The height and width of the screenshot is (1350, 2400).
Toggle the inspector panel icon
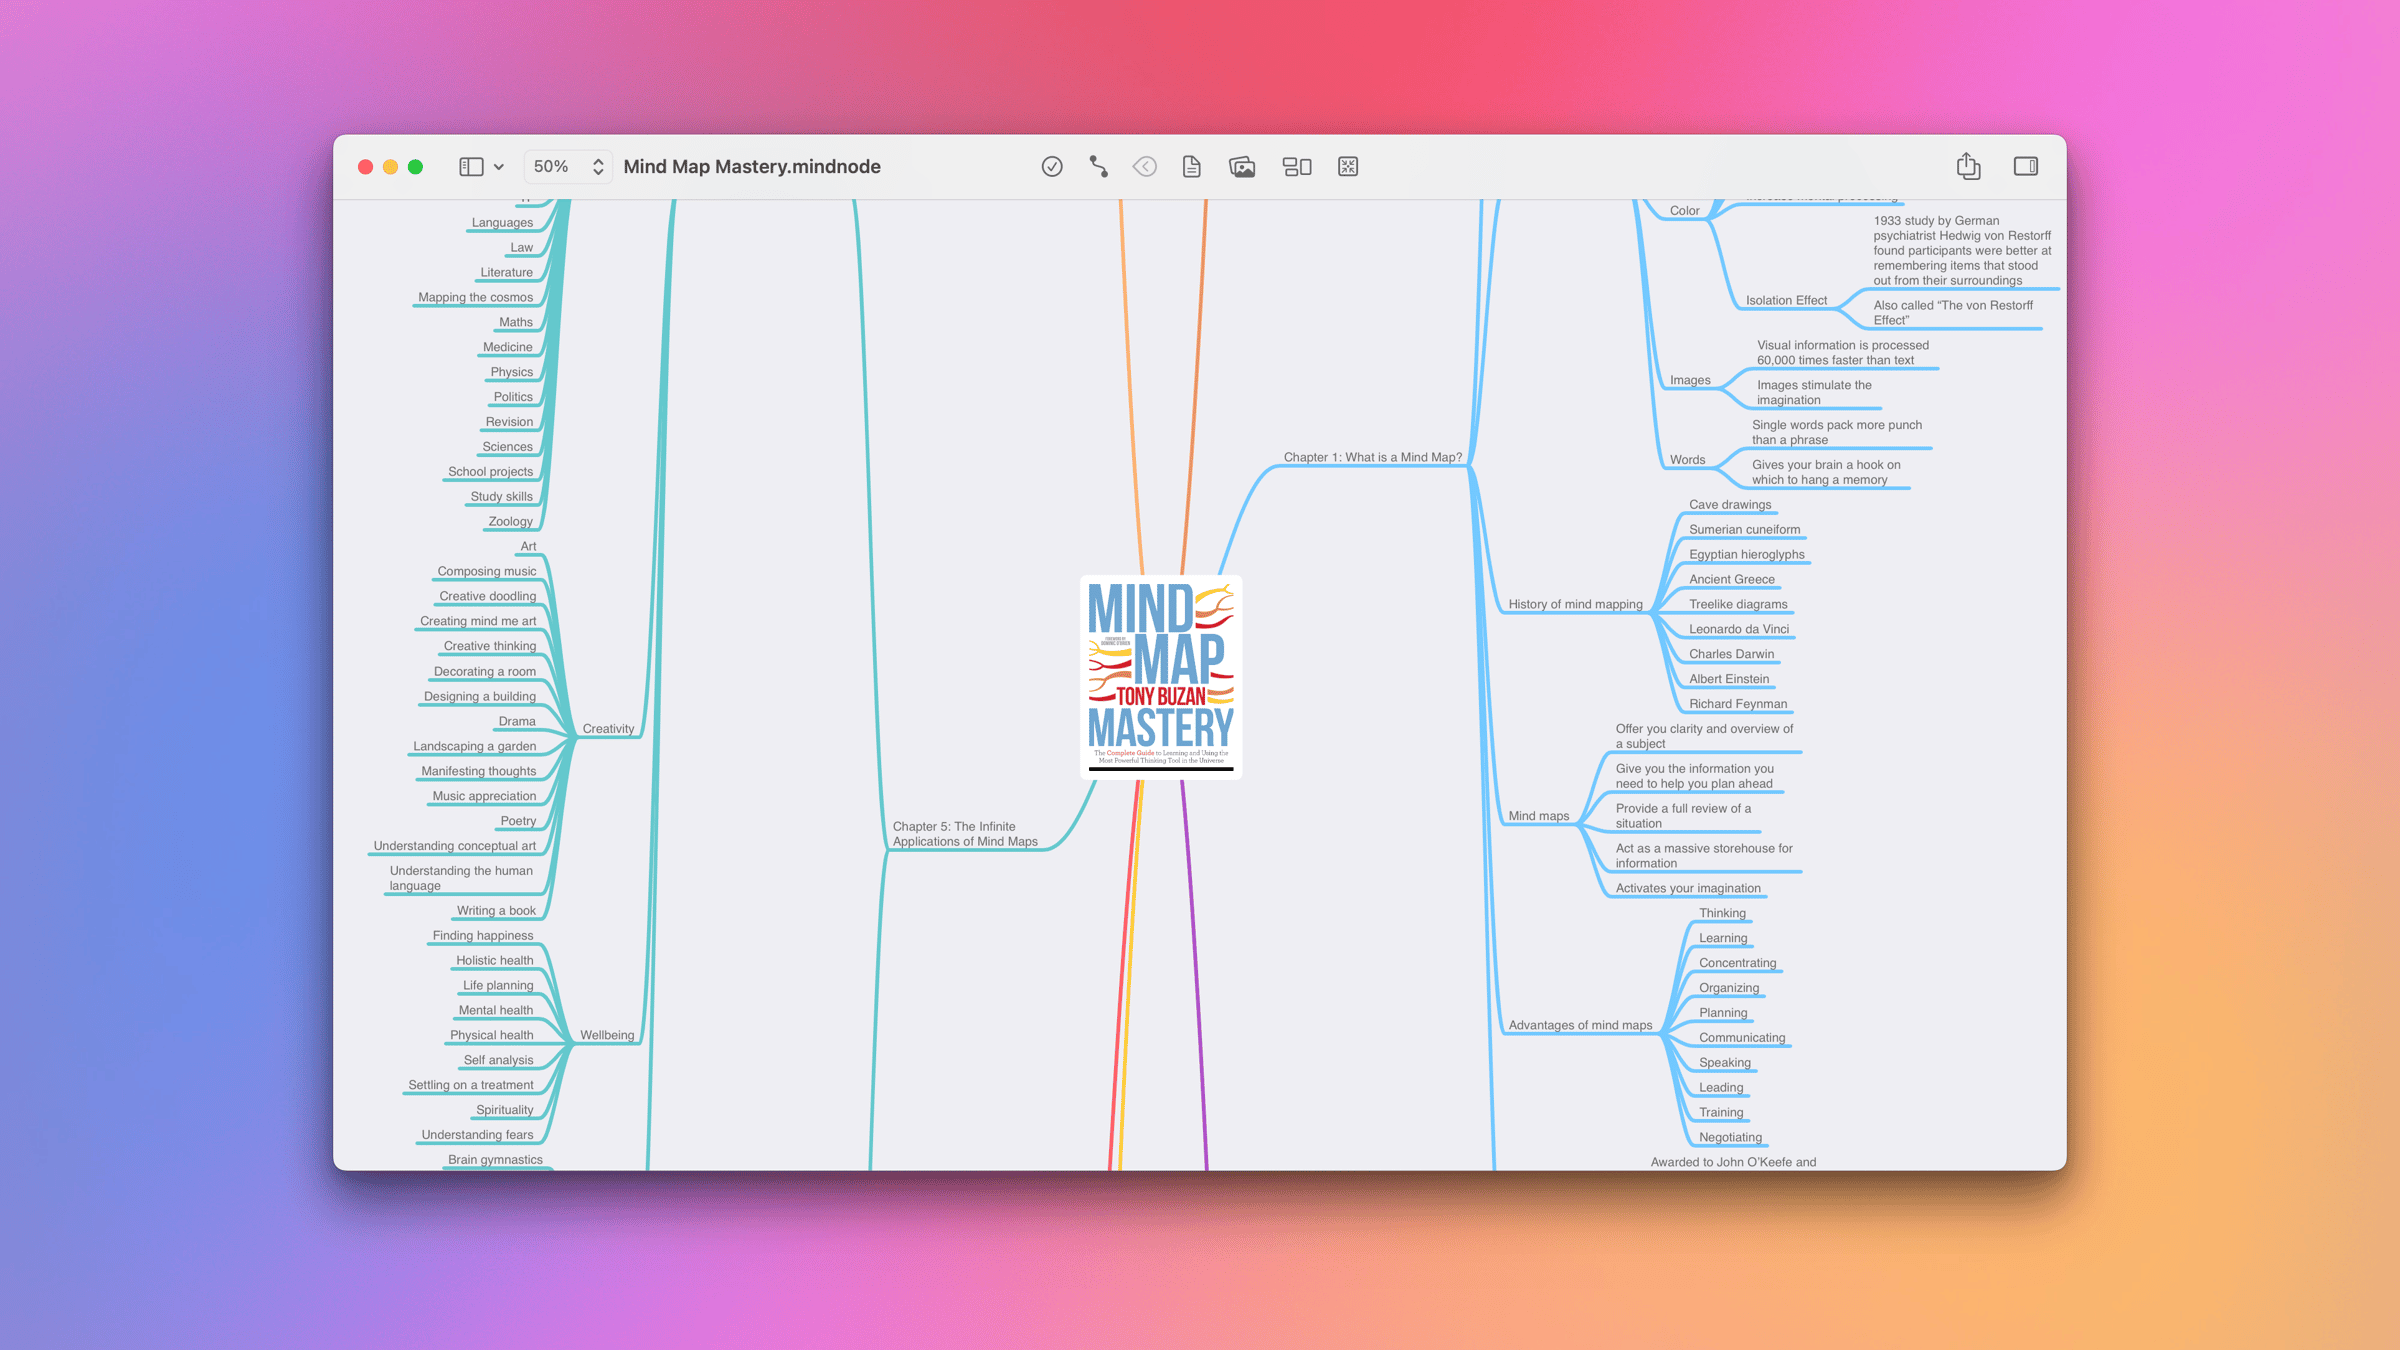point(2026,167)
